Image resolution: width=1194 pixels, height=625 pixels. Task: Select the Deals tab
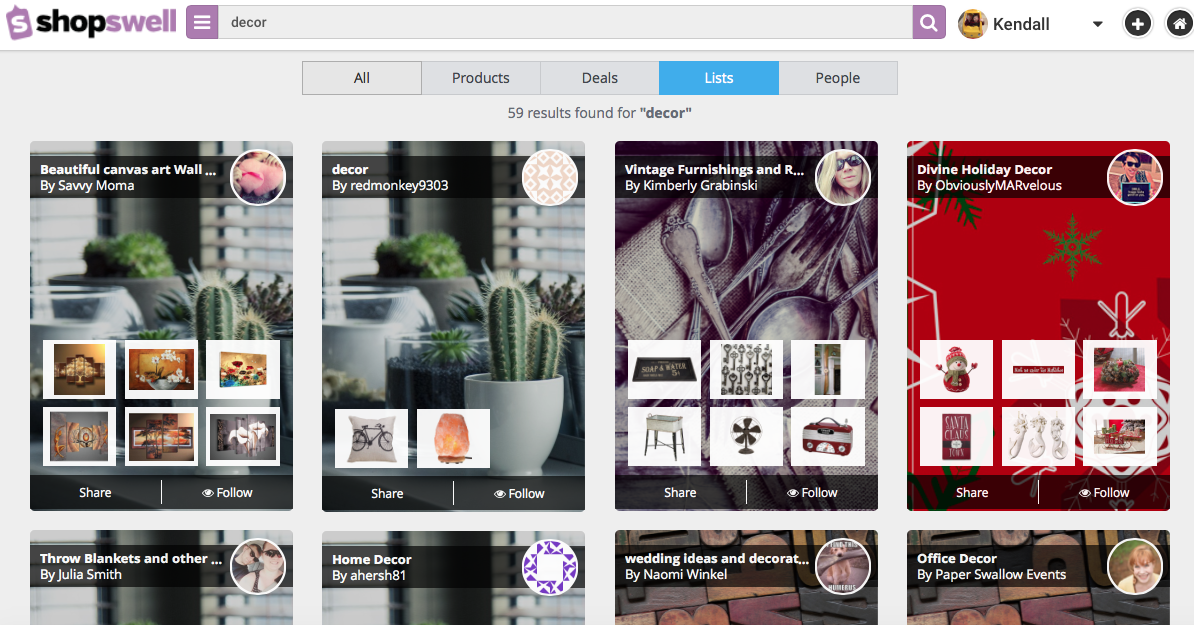coord(599,78)
